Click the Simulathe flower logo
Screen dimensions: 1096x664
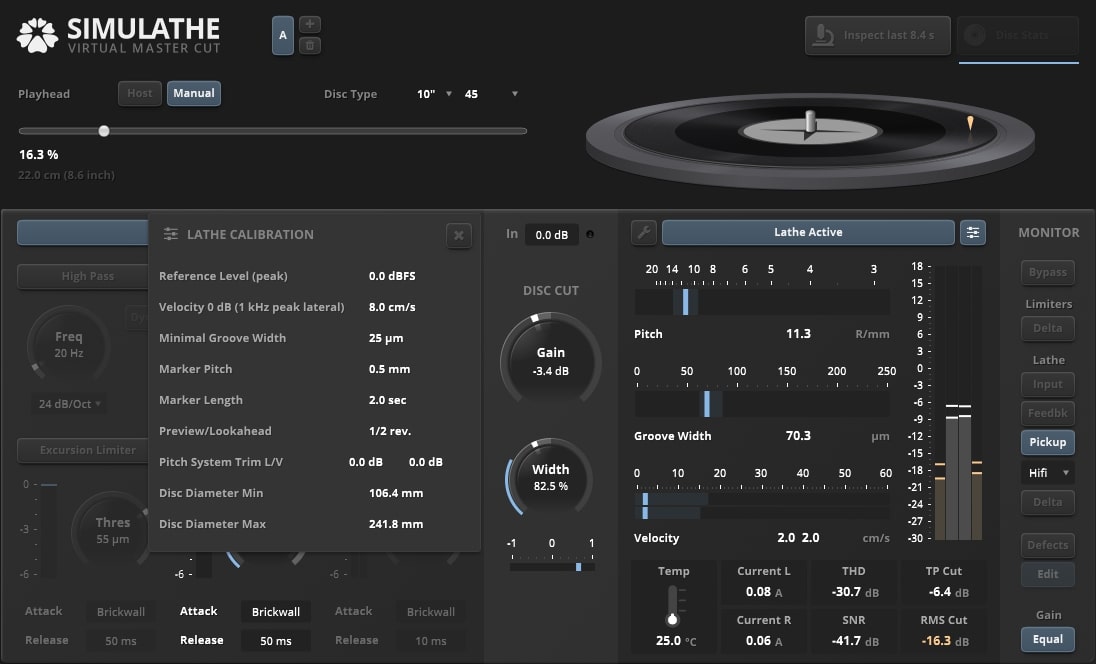pos(38,35)
